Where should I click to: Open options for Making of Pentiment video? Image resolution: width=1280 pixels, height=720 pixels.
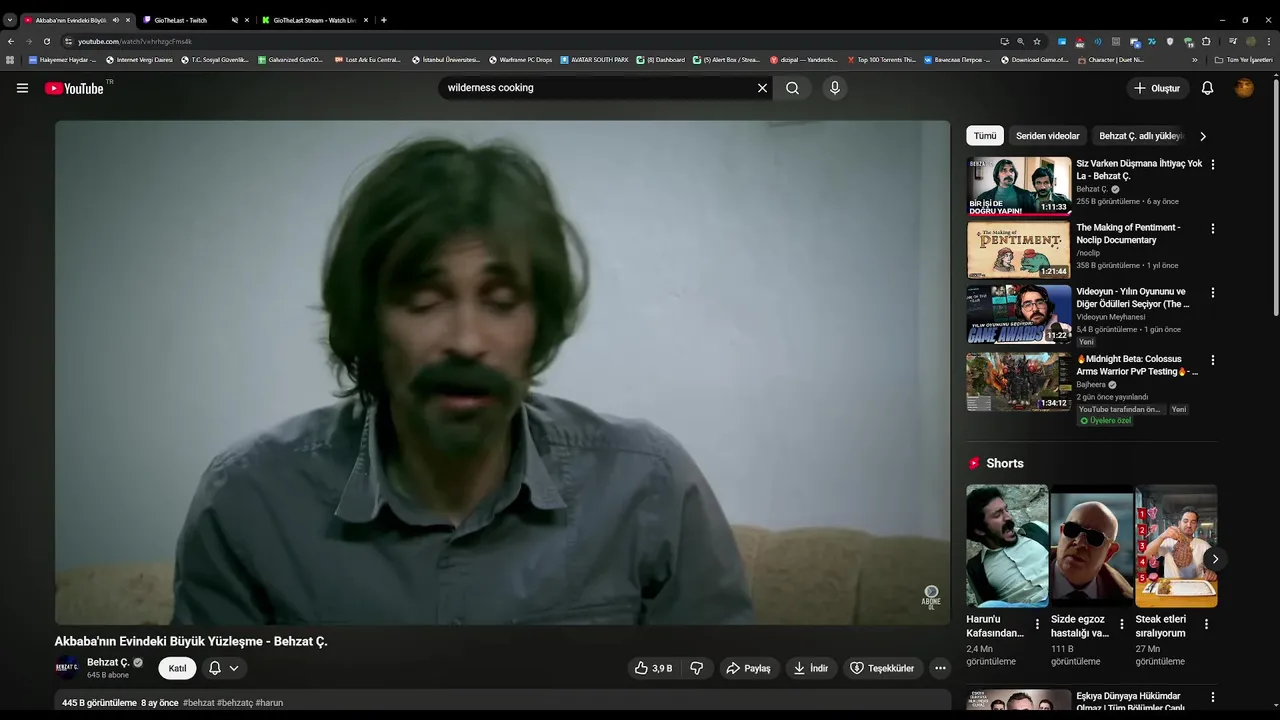[1213, 228]
